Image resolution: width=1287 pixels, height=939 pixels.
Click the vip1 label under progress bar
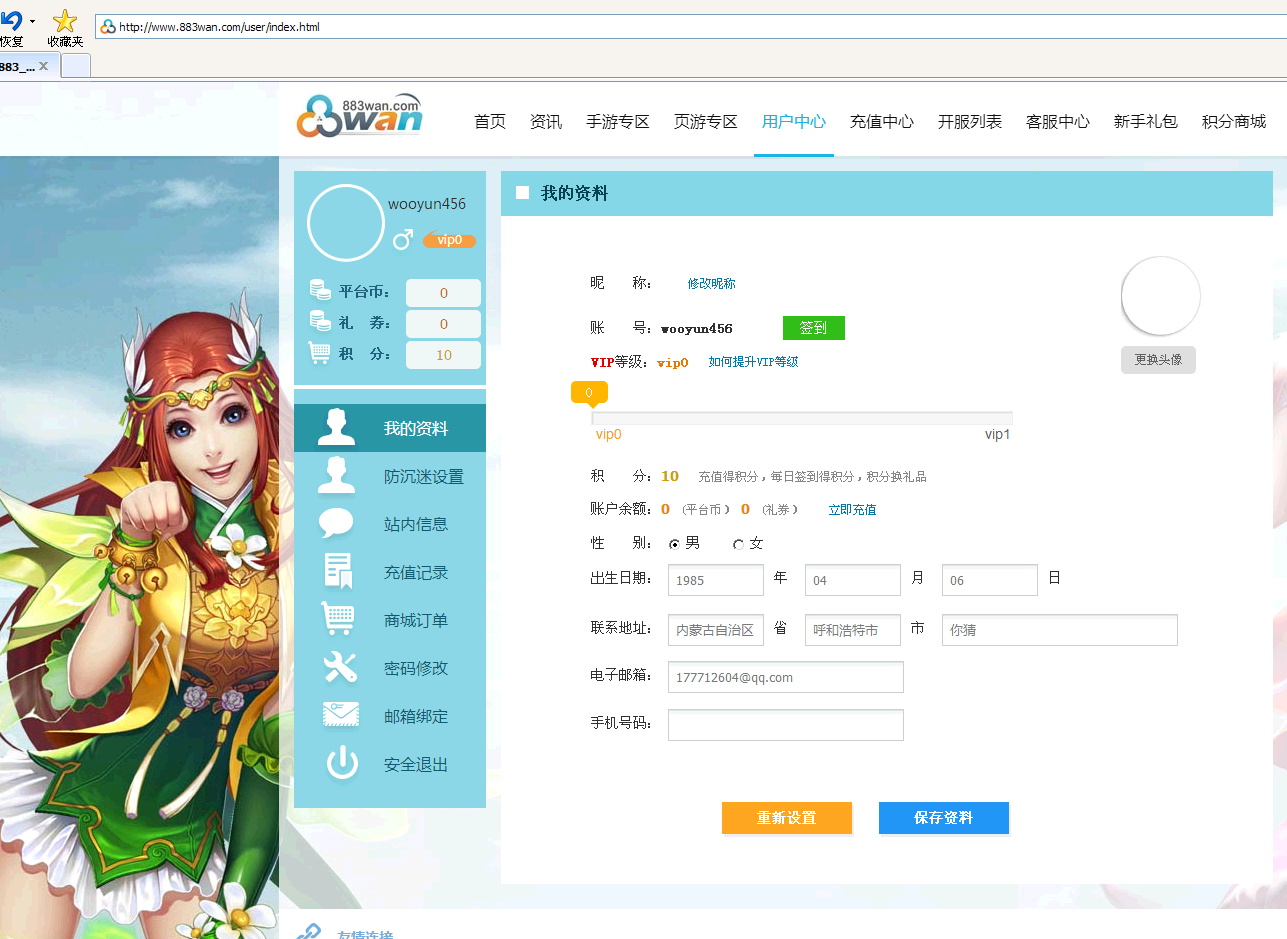point(998,434)
